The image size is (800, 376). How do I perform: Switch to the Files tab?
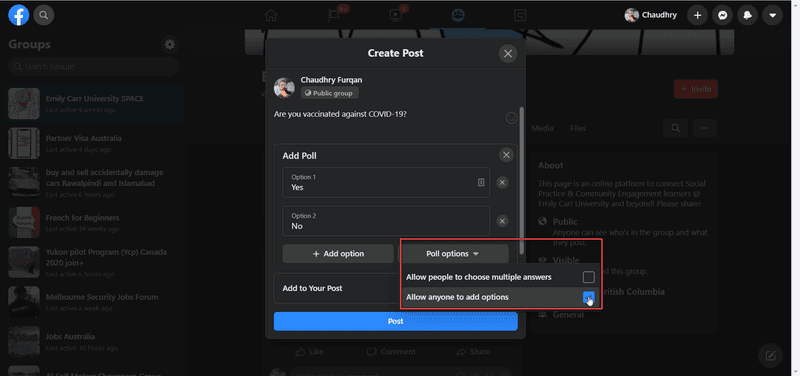[x=578, y=129]
